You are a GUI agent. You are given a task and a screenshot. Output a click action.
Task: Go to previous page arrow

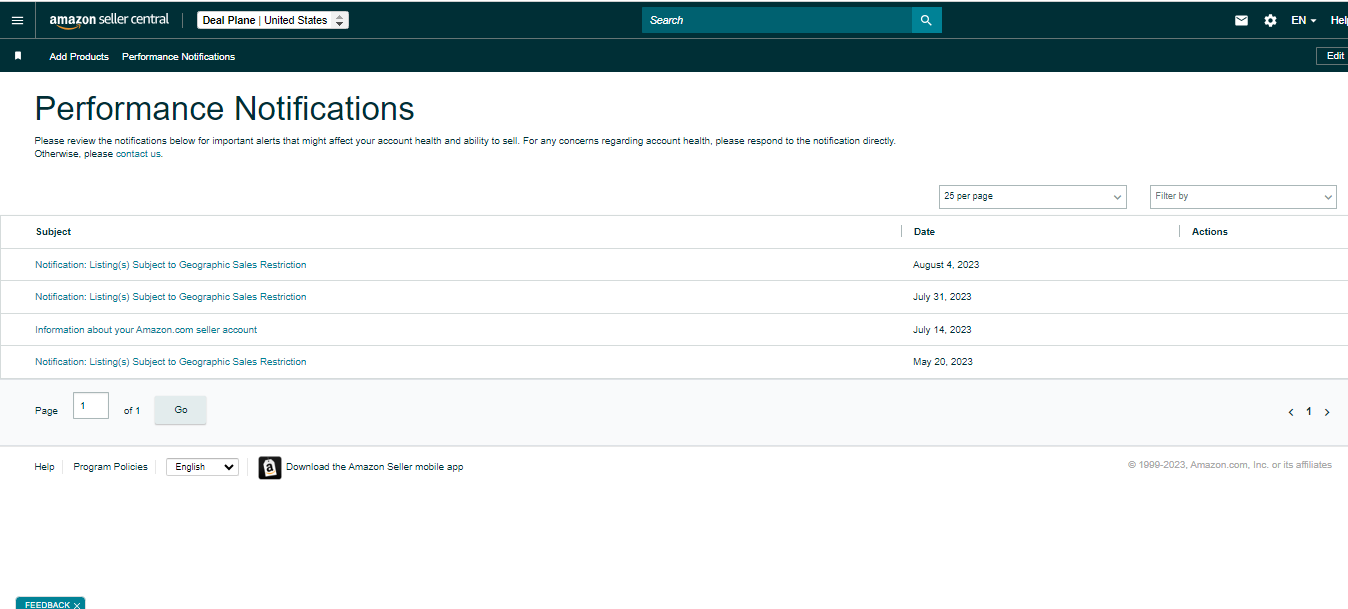tap(1291, 412)
